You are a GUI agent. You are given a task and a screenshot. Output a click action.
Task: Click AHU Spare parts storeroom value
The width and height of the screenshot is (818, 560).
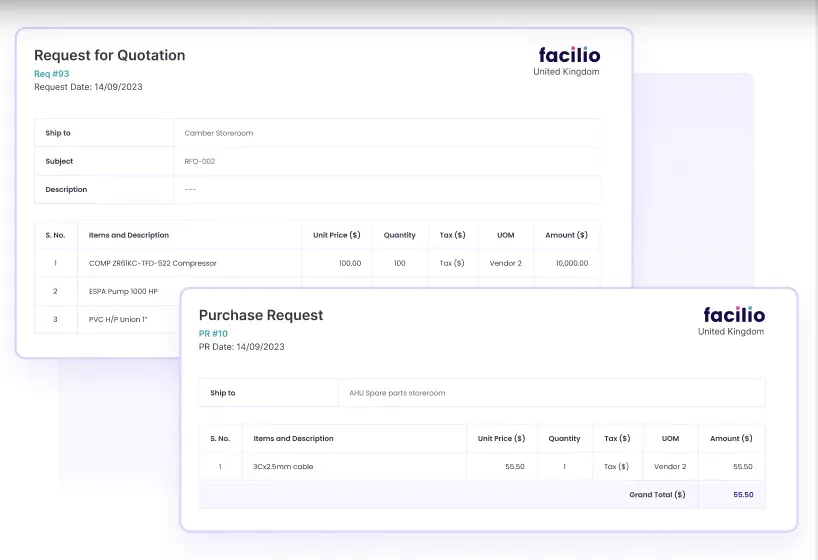pyautogui.click(x=398, y=393)
